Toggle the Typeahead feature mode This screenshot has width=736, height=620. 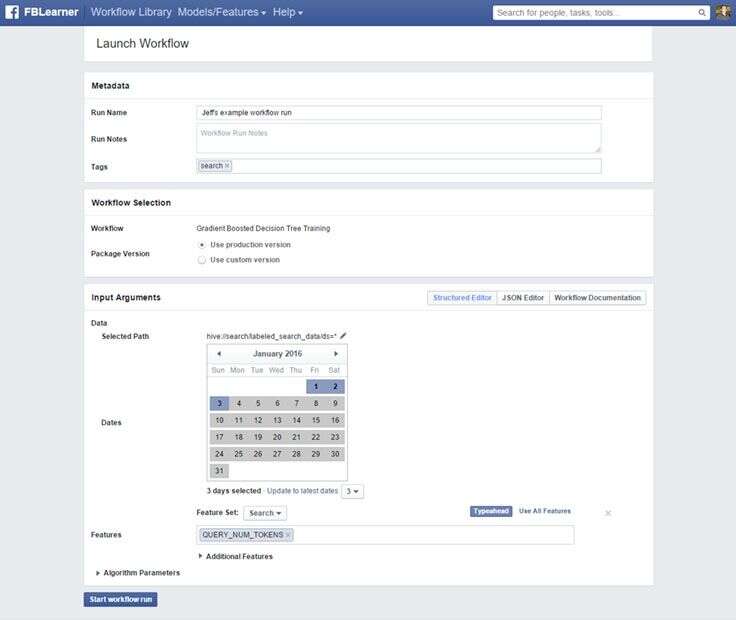point(491,511)
